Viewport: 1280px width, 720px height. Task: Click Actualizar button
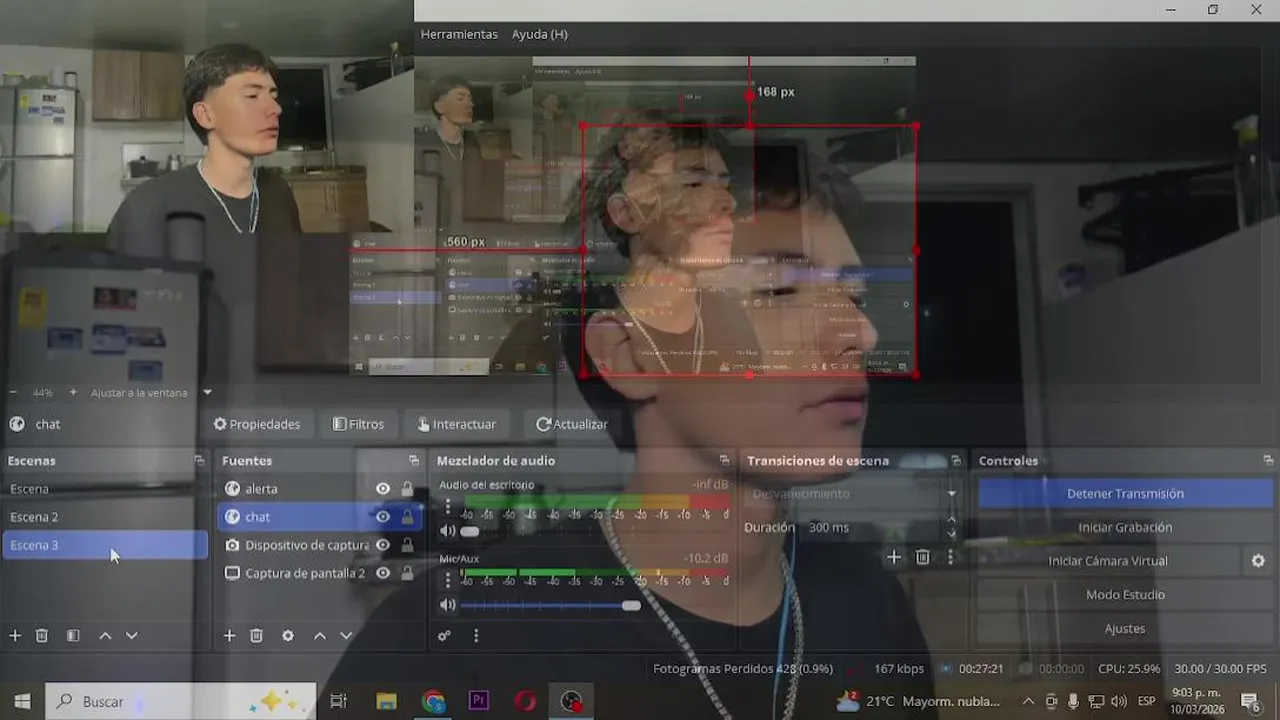571,424
